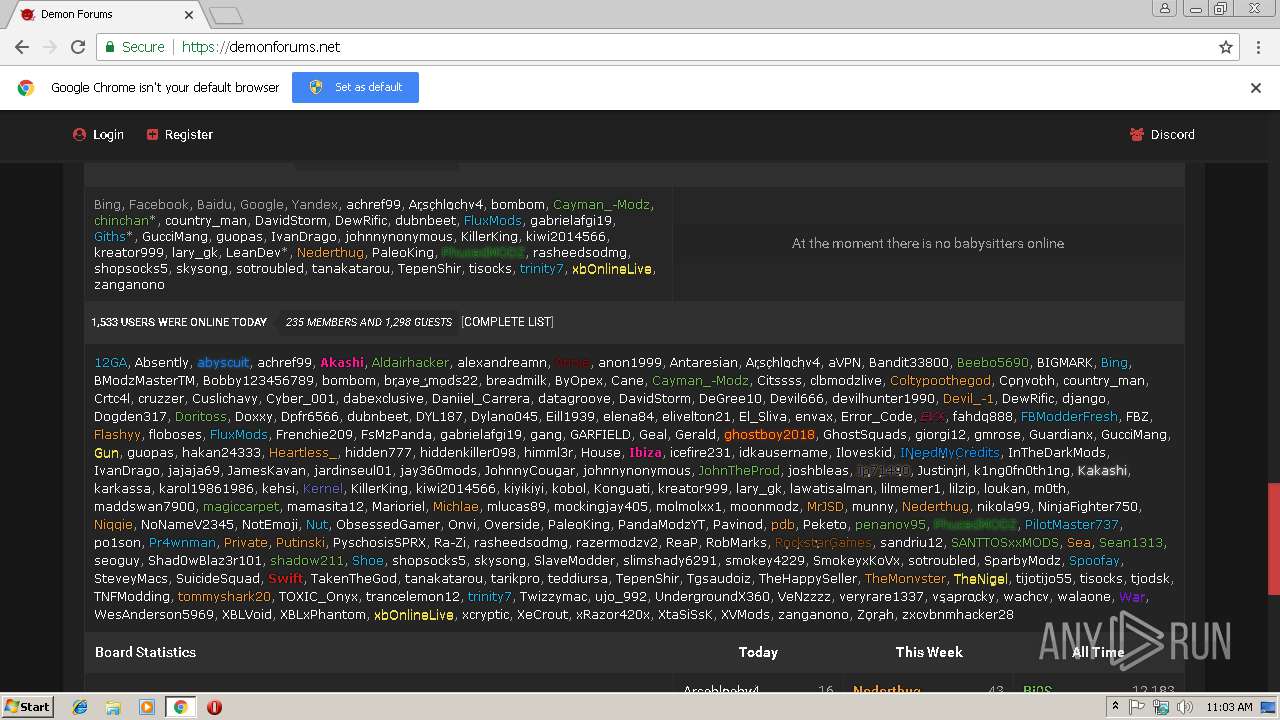Bookmark this page with the star icon
The image size is (1280, 720).
[x=1226, y=47]
